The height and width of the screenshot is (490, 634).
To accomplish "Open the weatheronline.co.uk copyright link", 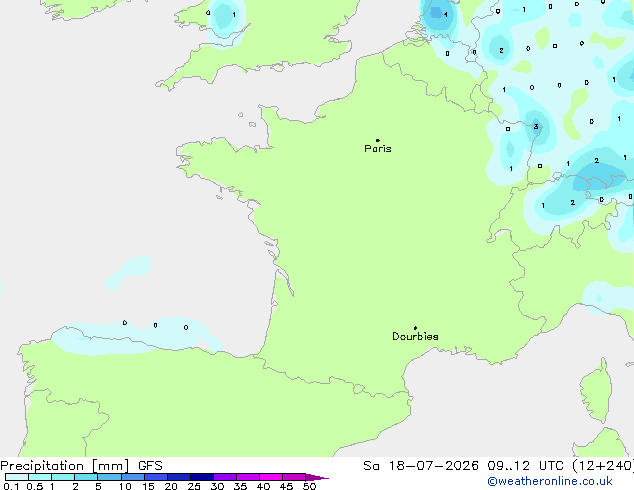I will pyautogui.click(x=550, y=481).
